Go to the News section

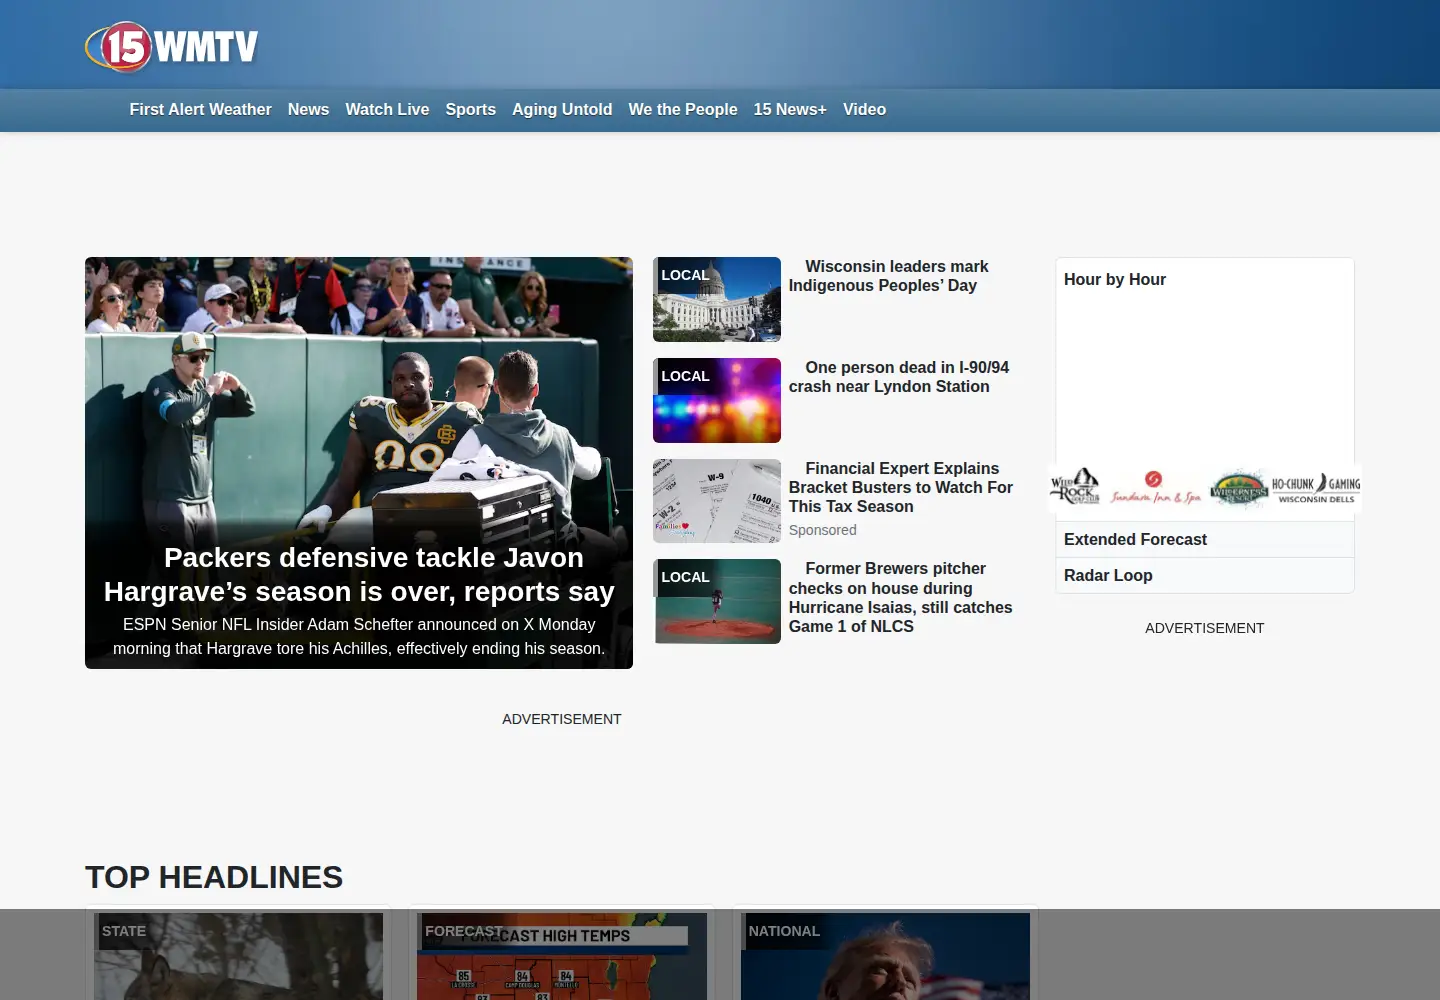(x=308, y=109)
